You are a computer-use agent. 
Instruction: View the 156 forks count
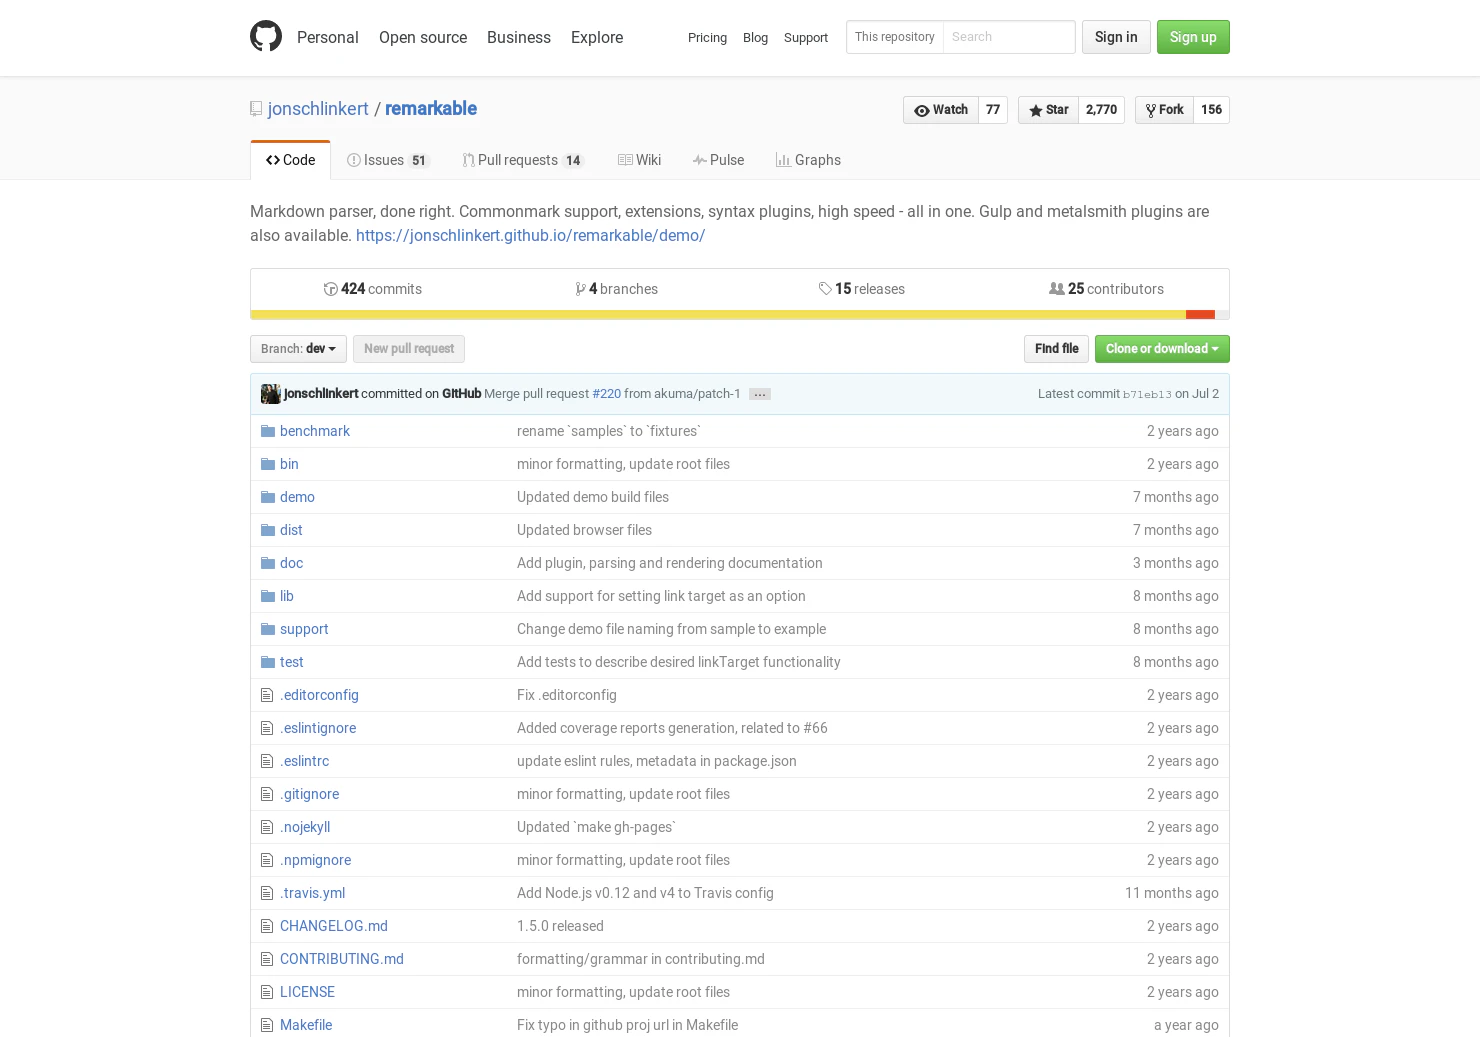pos(1211,110)
